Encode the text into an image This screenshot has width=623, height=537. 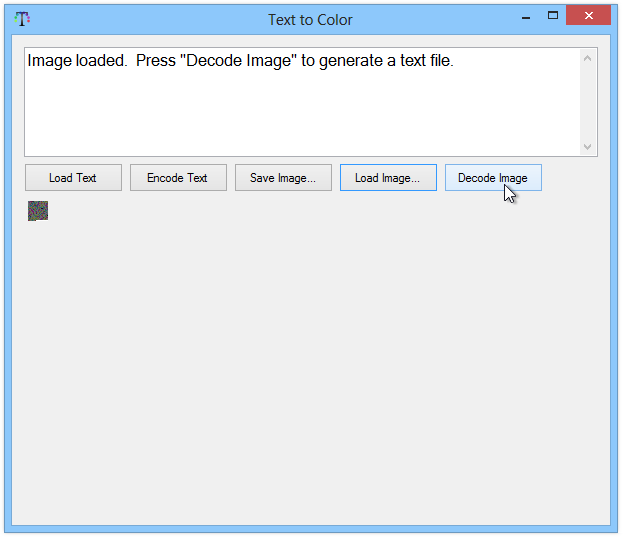coord(178,178)
